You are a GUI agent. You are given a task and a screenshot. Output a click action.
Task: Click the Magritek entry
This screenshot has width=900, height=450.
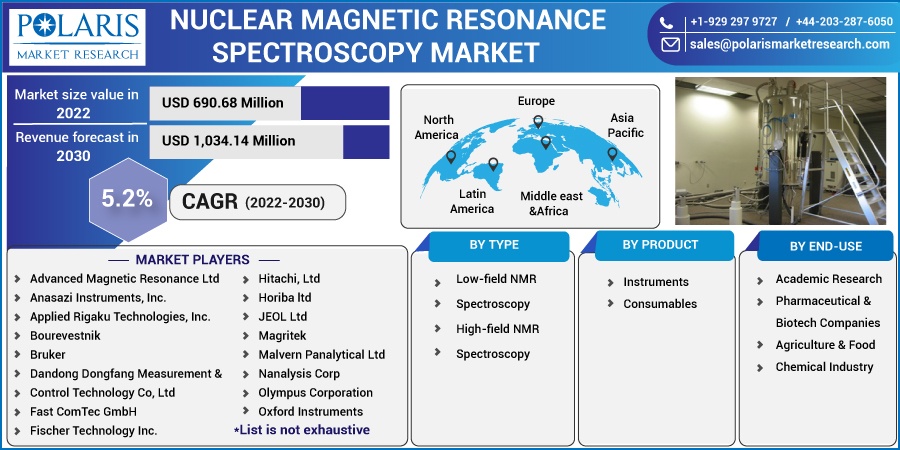[282, 335]
